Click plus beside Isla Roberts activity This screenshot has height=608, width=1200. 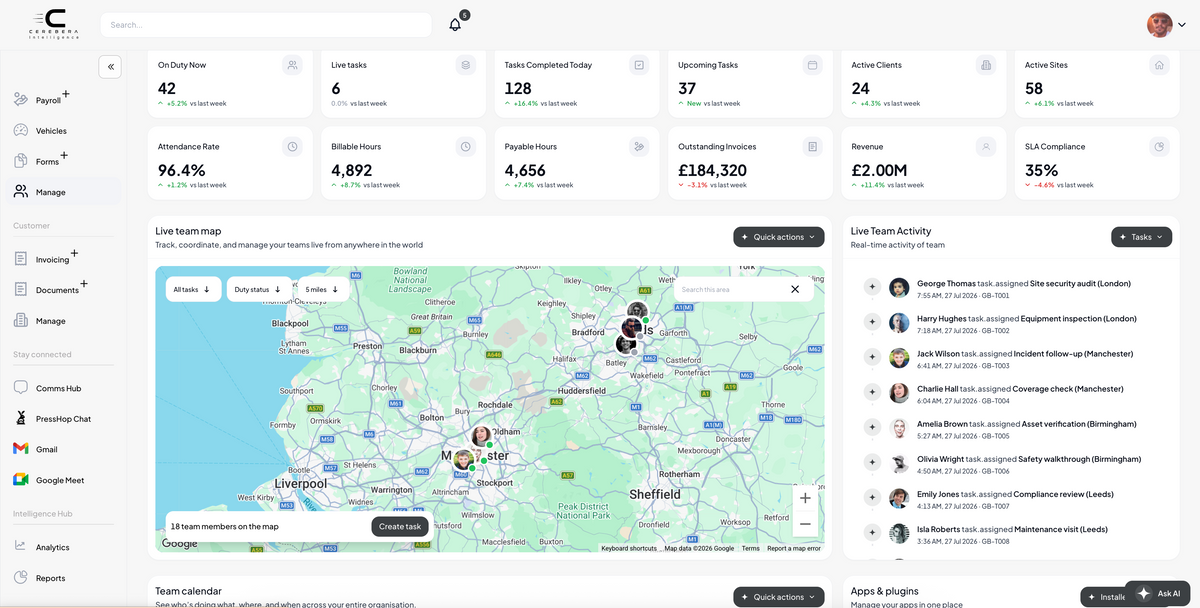(872, 532)
